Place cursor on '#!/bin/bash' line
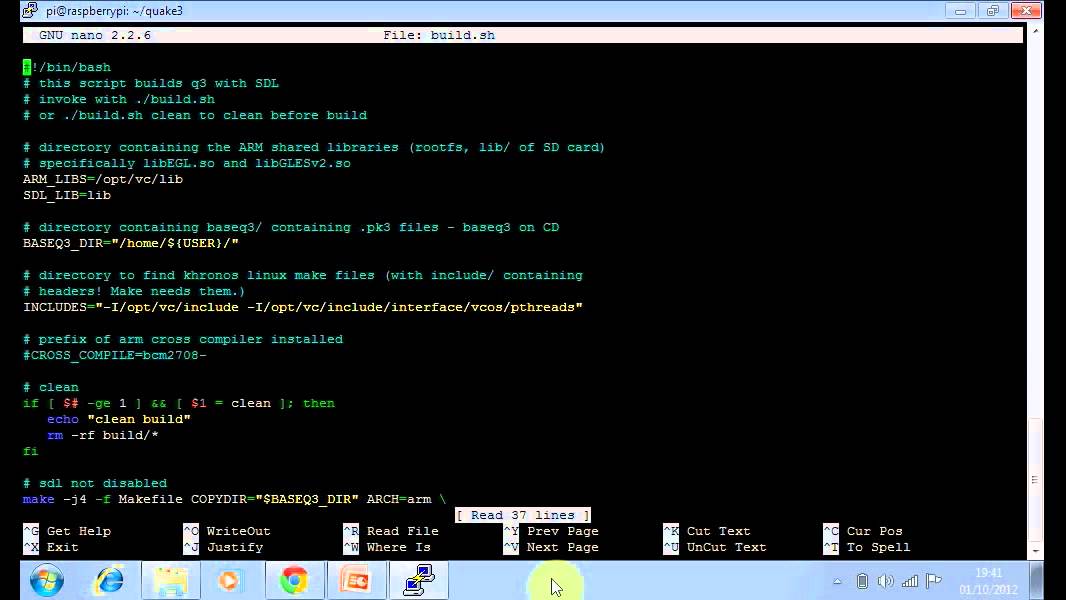Viewport: 1066px width, 600px height. point(67,67)
